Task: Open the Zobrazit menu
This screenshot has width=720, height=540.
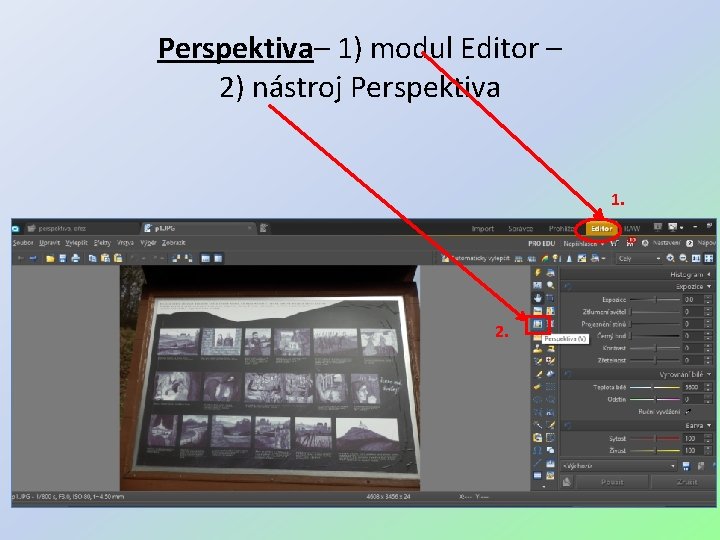Action: (174, 242)
